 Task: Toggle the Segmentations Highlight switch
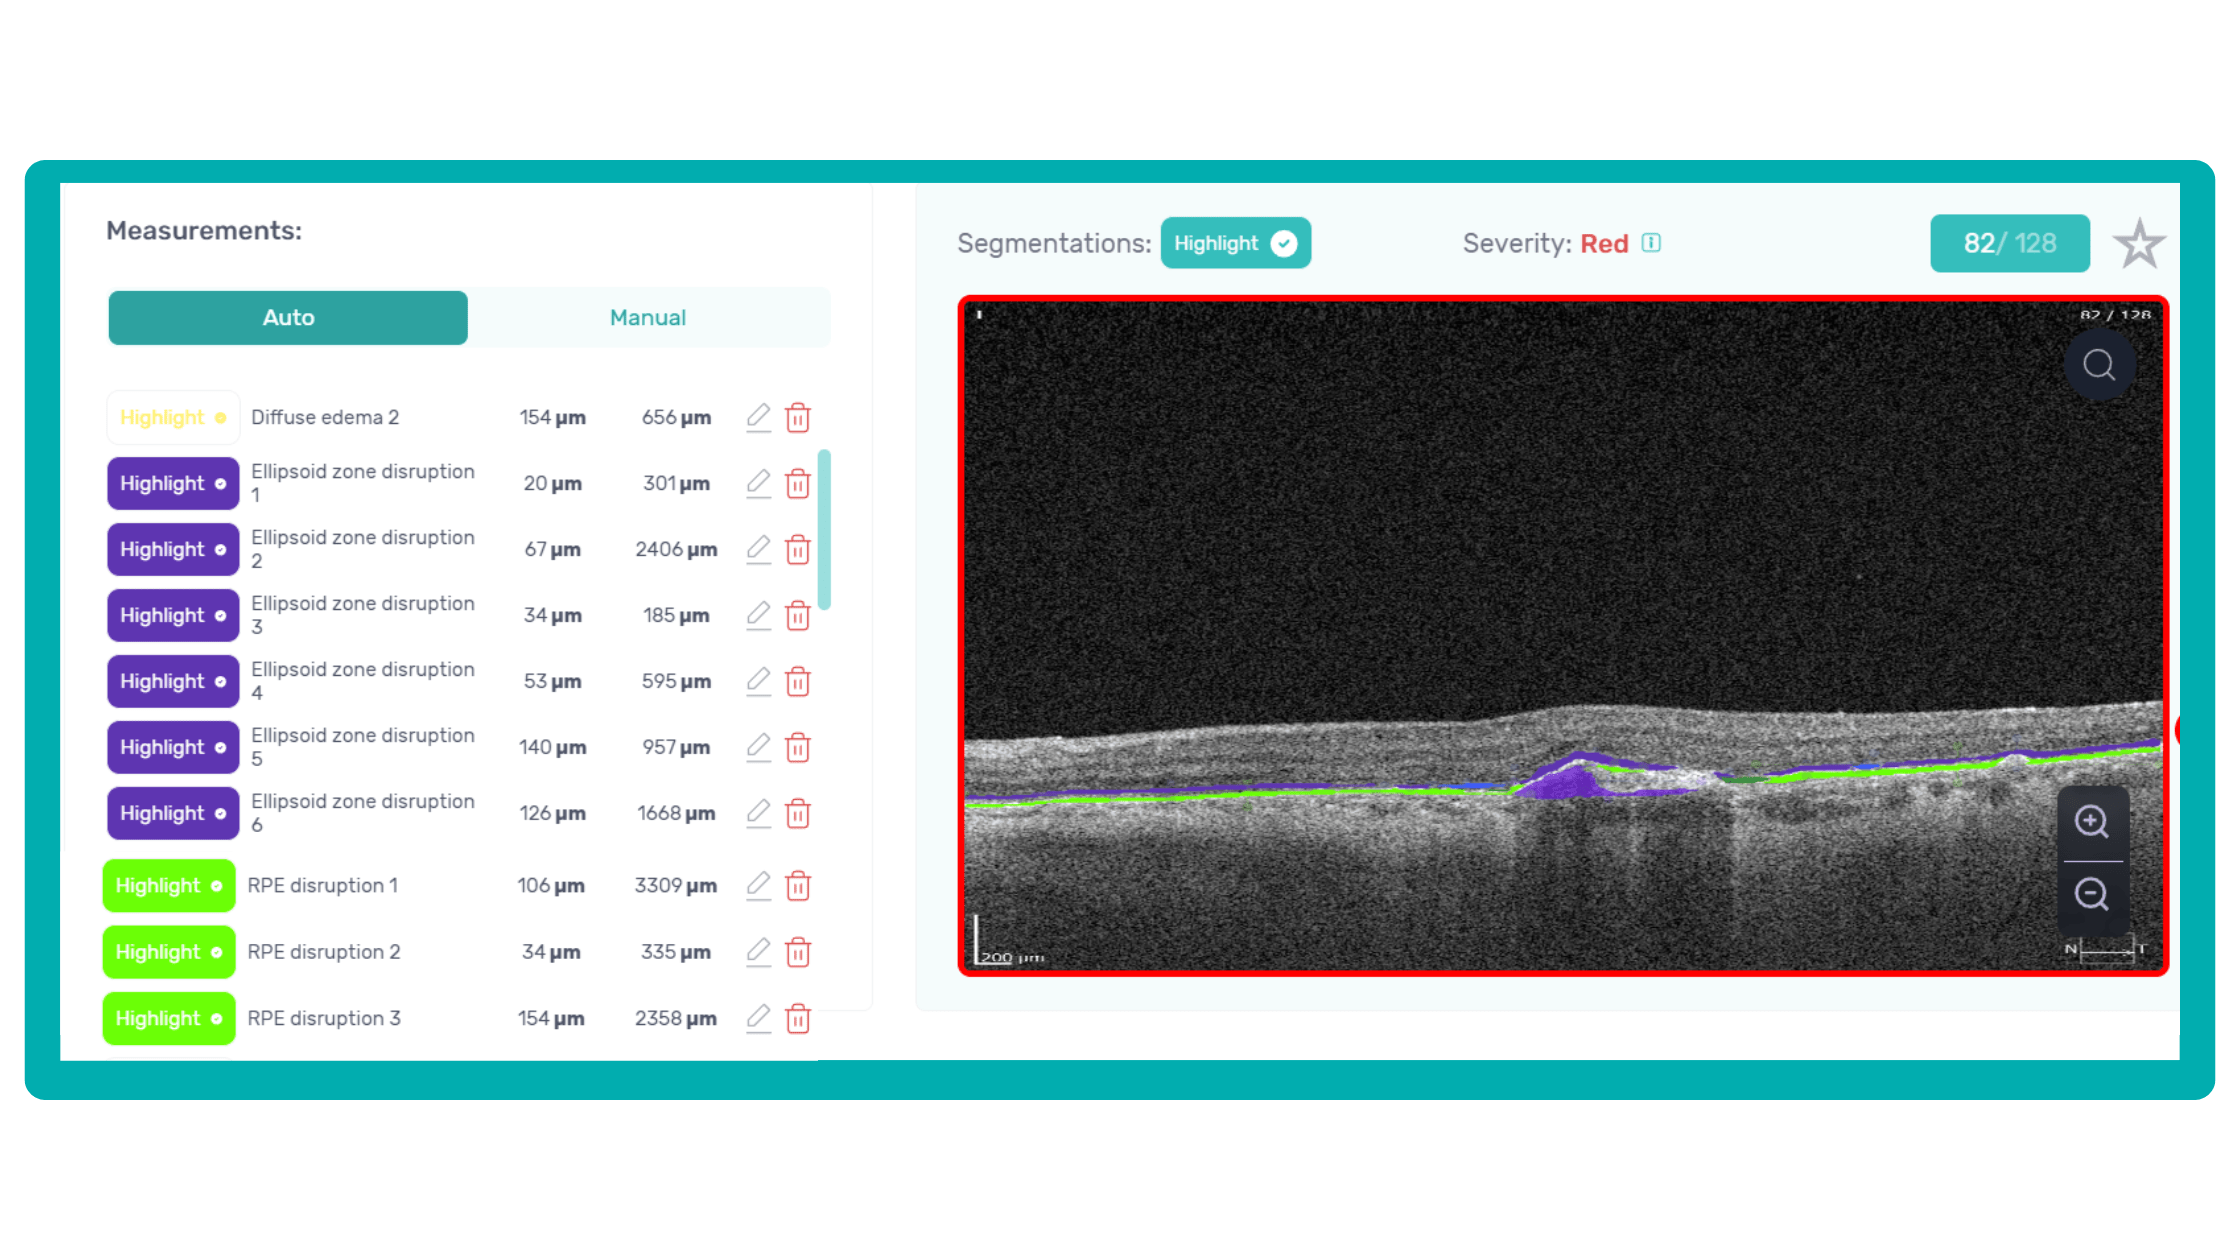tap(1236, 242)
